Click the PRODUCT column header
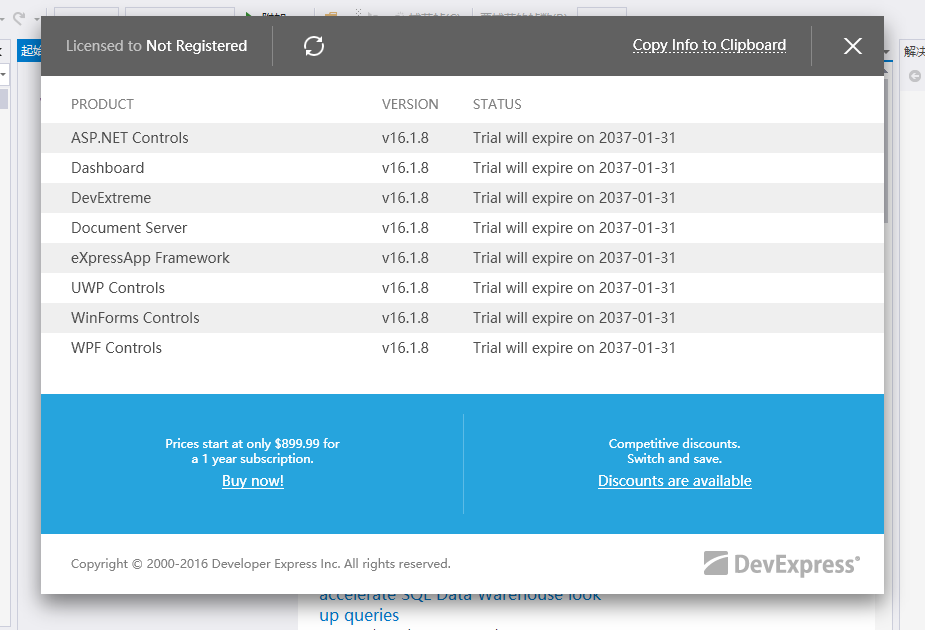 click(x=102, y=104)
